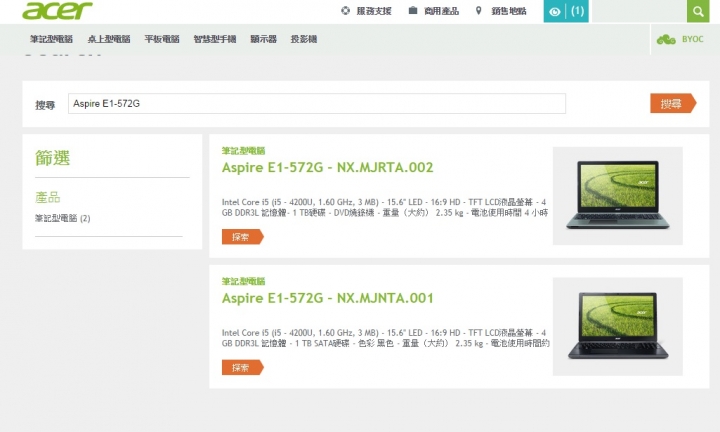This screenshot has width=720, height=432.
Task: Click the BYOC cloud icon
Action: tap(666, 39)
